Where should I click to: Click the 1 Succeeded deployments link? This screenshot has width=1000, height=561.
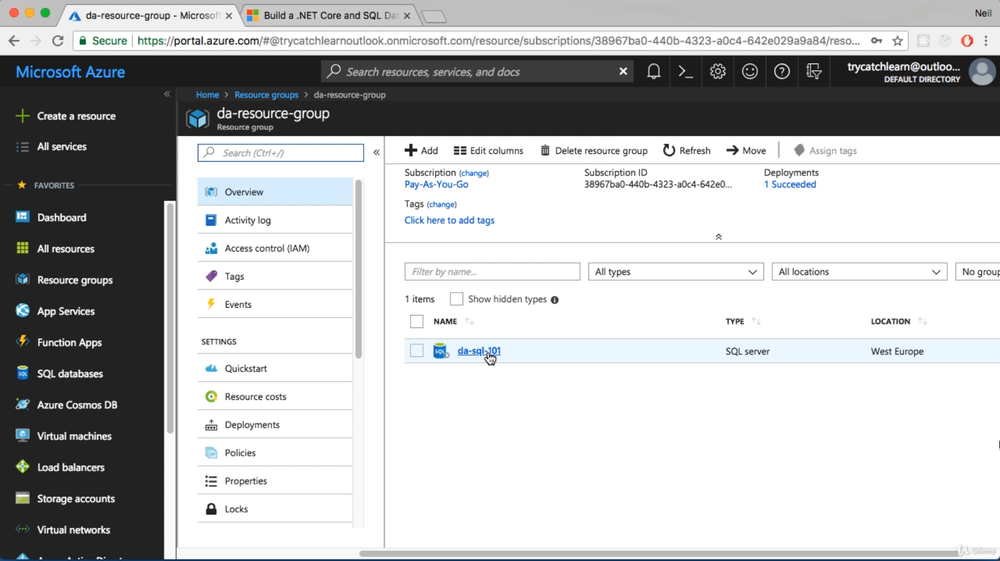click(x=790, y=185)
